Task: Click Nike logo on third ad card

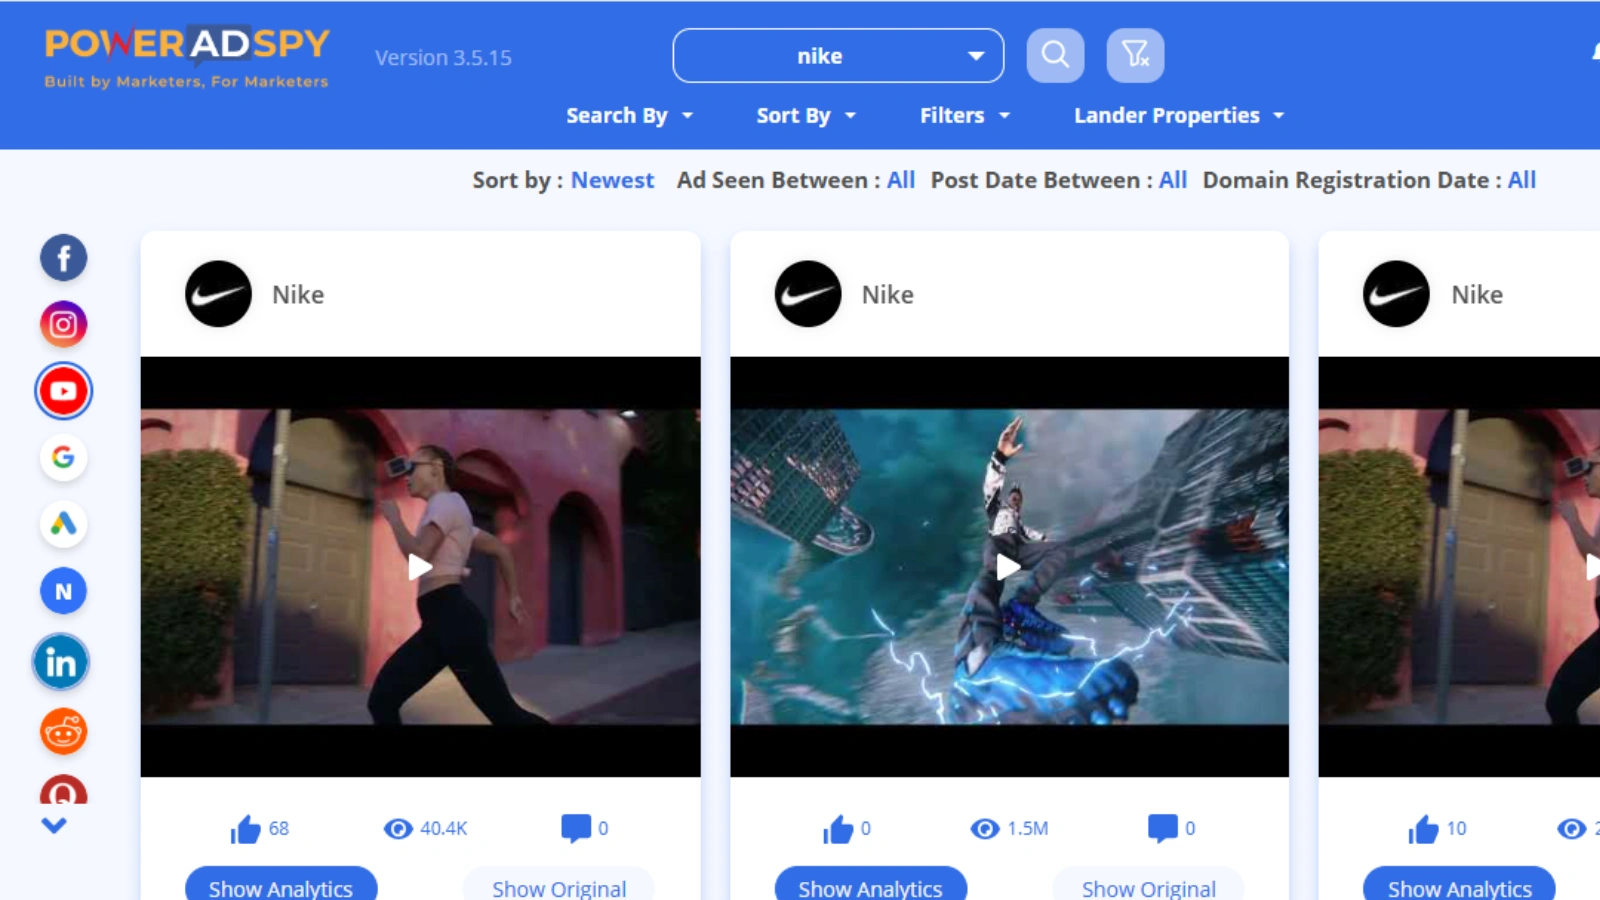Action: pyautogui.click(x=1396, y=294)
